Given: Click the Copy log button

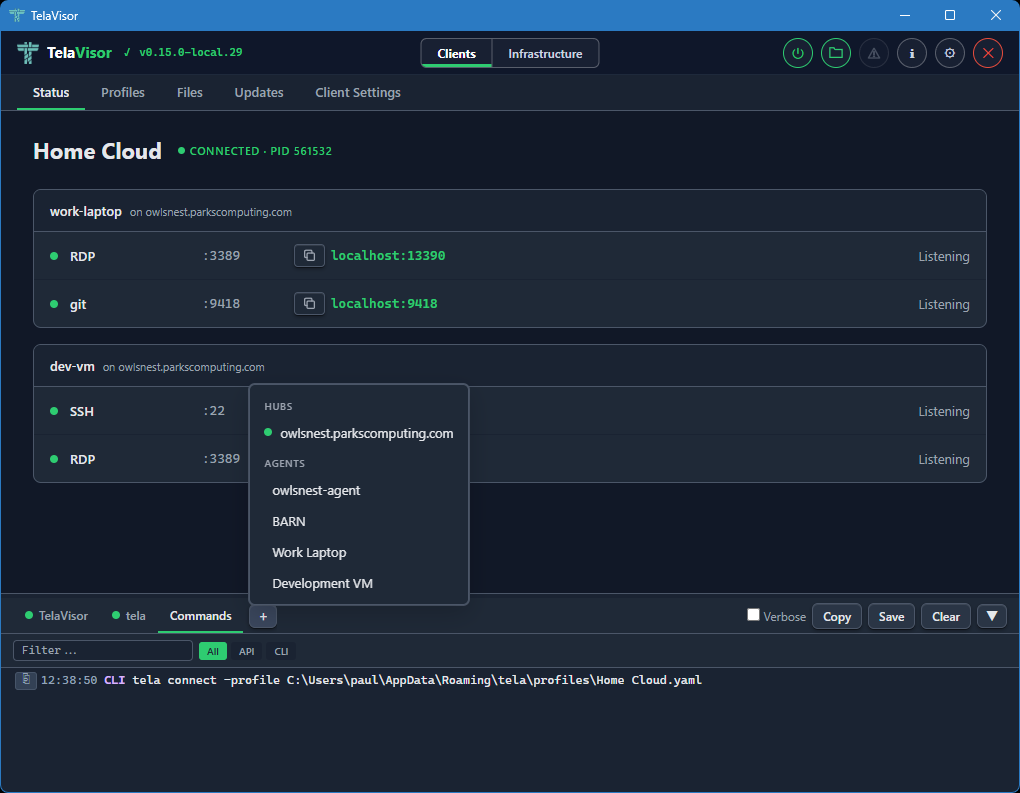Looking at the screenshot, I should tap(837, 617).
